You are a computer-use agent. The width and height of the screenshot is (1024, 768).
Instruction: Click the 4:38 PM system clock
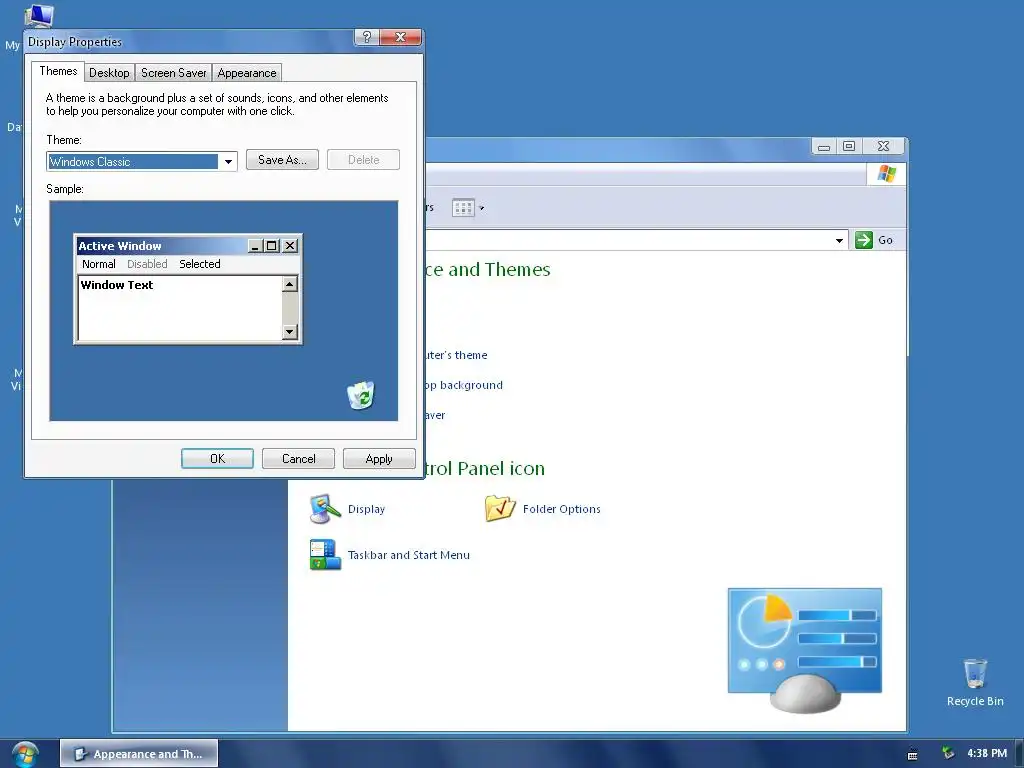[987, 754]
